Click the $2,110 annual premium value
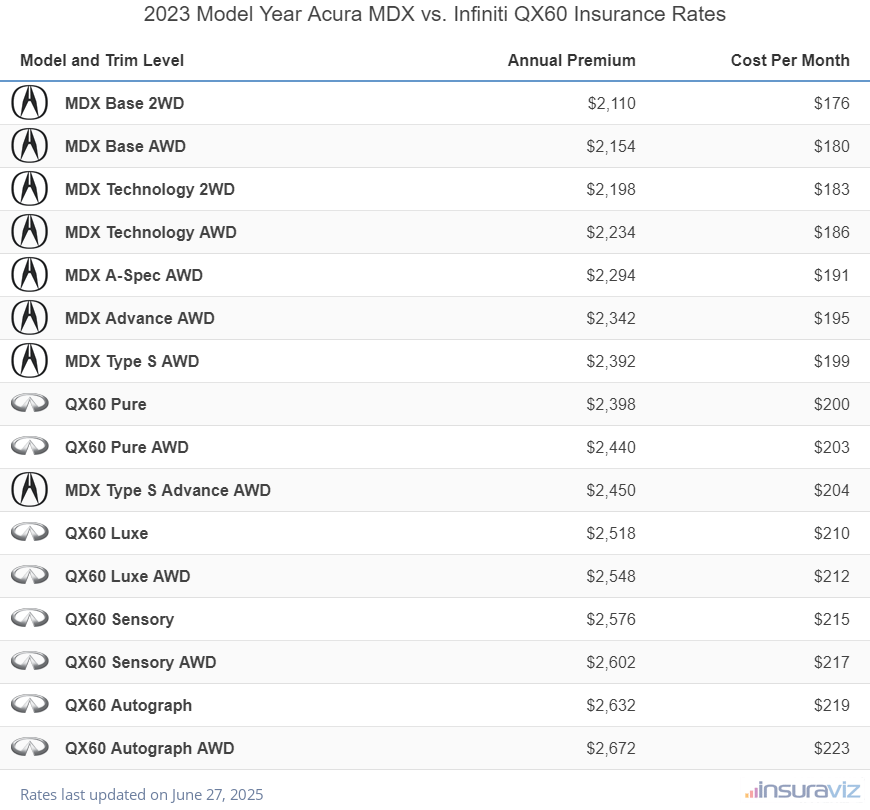 click(611, 103)
